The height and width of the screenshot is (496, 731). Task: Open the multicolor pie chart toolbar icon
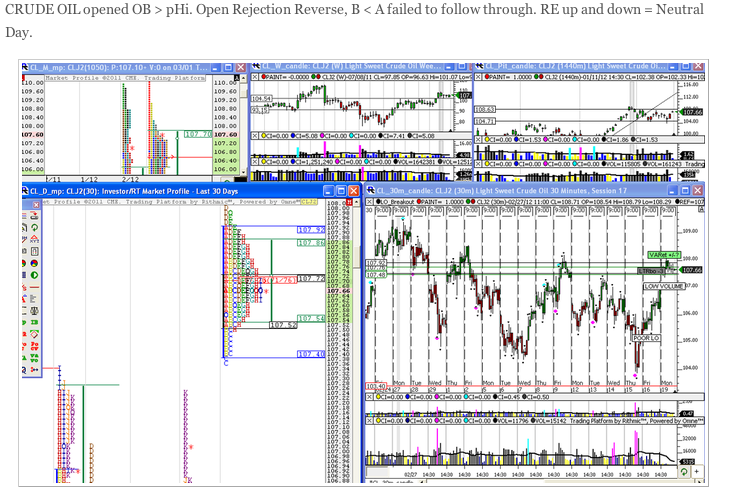(x=34, y=263)
